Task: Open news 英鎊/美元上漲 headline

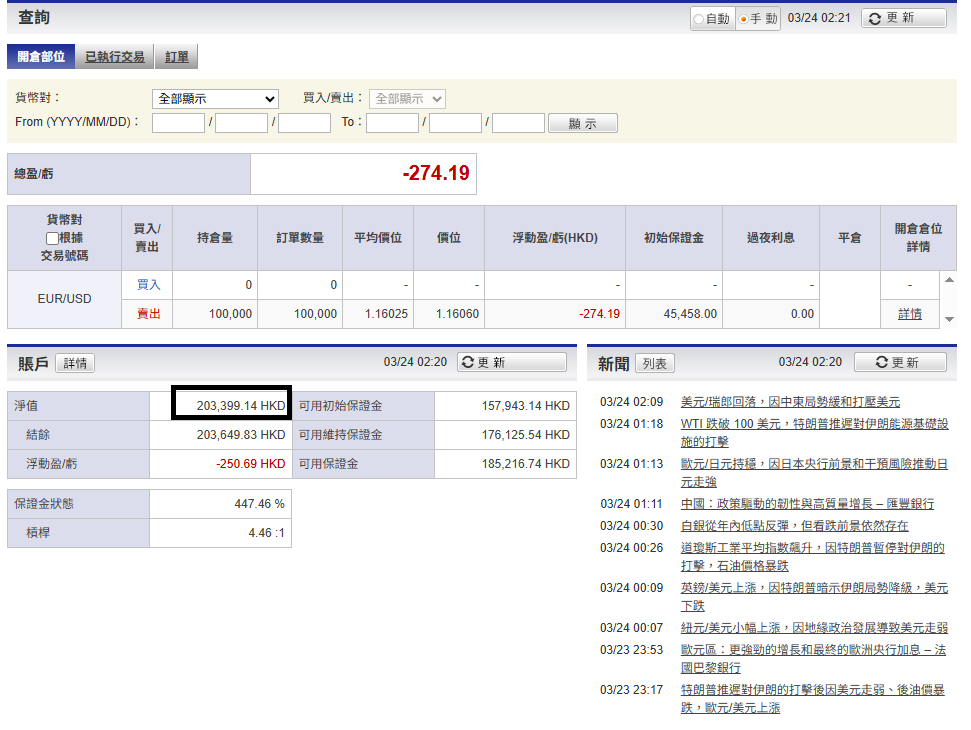Action: pyautogui.click(x=814, y=596)
